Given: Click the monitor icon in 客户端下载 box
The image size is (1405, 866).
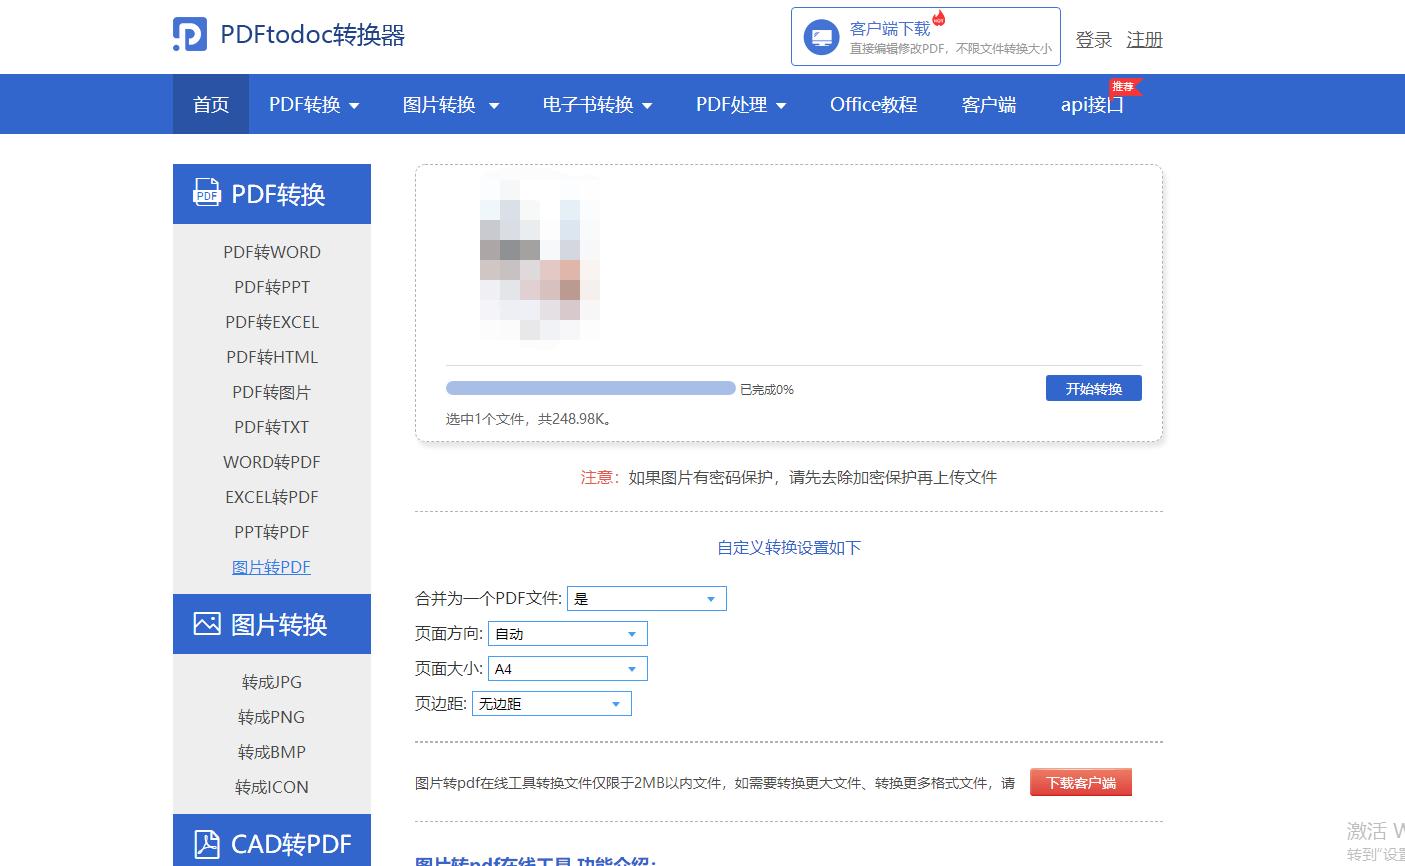Looking at the screenshot, I should 821,38.
